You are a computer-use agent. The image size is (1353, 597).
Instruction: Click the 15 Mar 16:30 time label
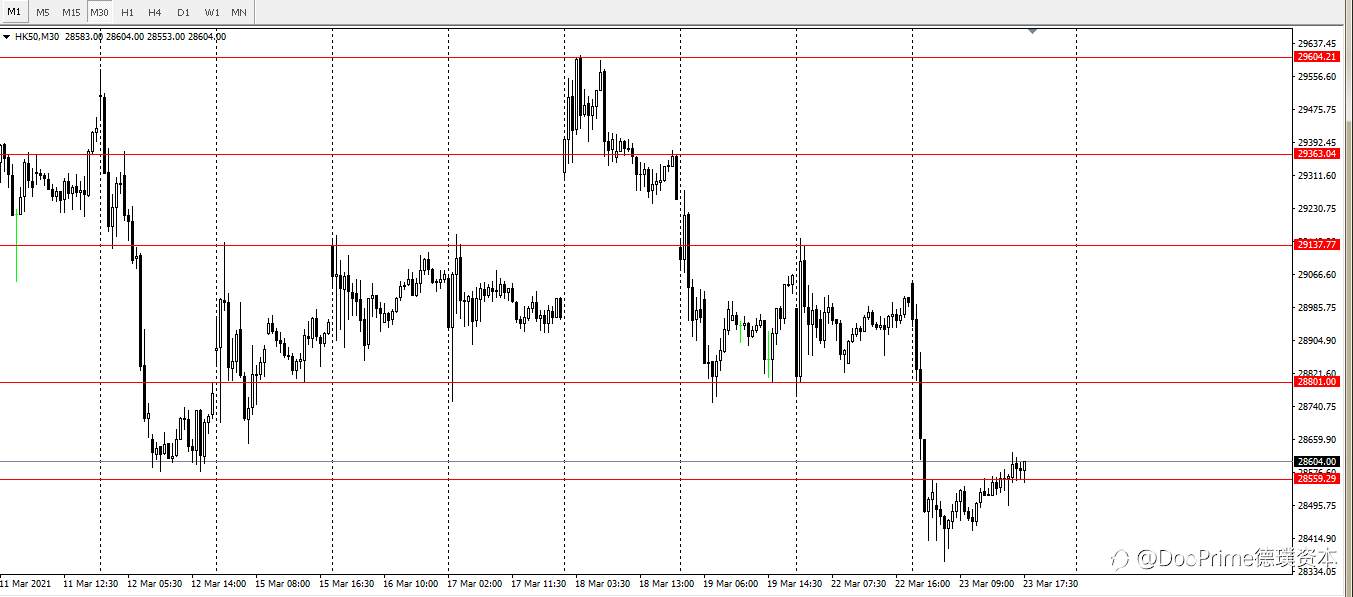(x=346, y=583)
